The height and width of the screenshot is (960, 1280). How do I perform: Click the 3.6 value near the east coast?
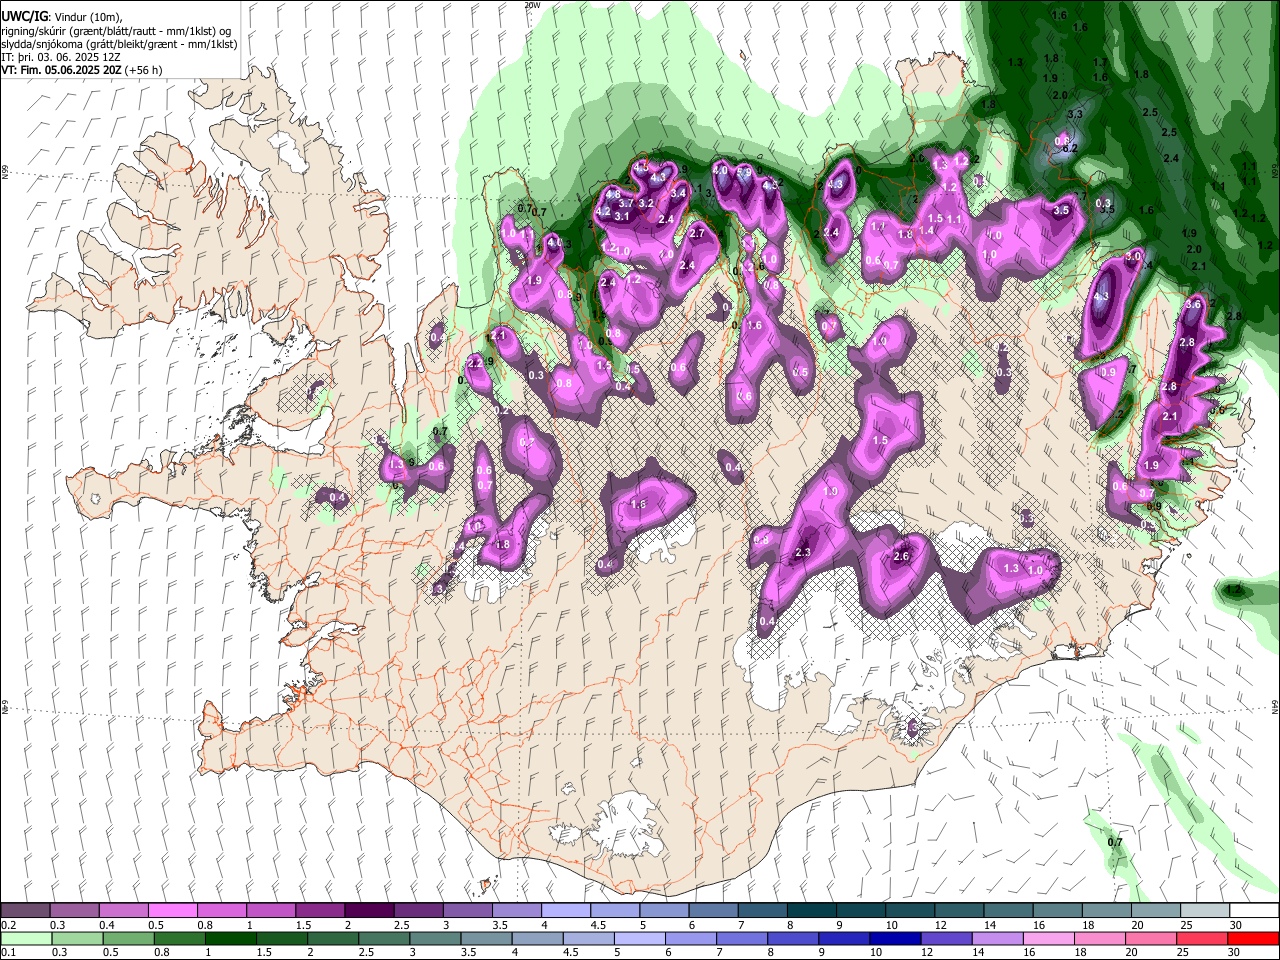click(1193, 304)
